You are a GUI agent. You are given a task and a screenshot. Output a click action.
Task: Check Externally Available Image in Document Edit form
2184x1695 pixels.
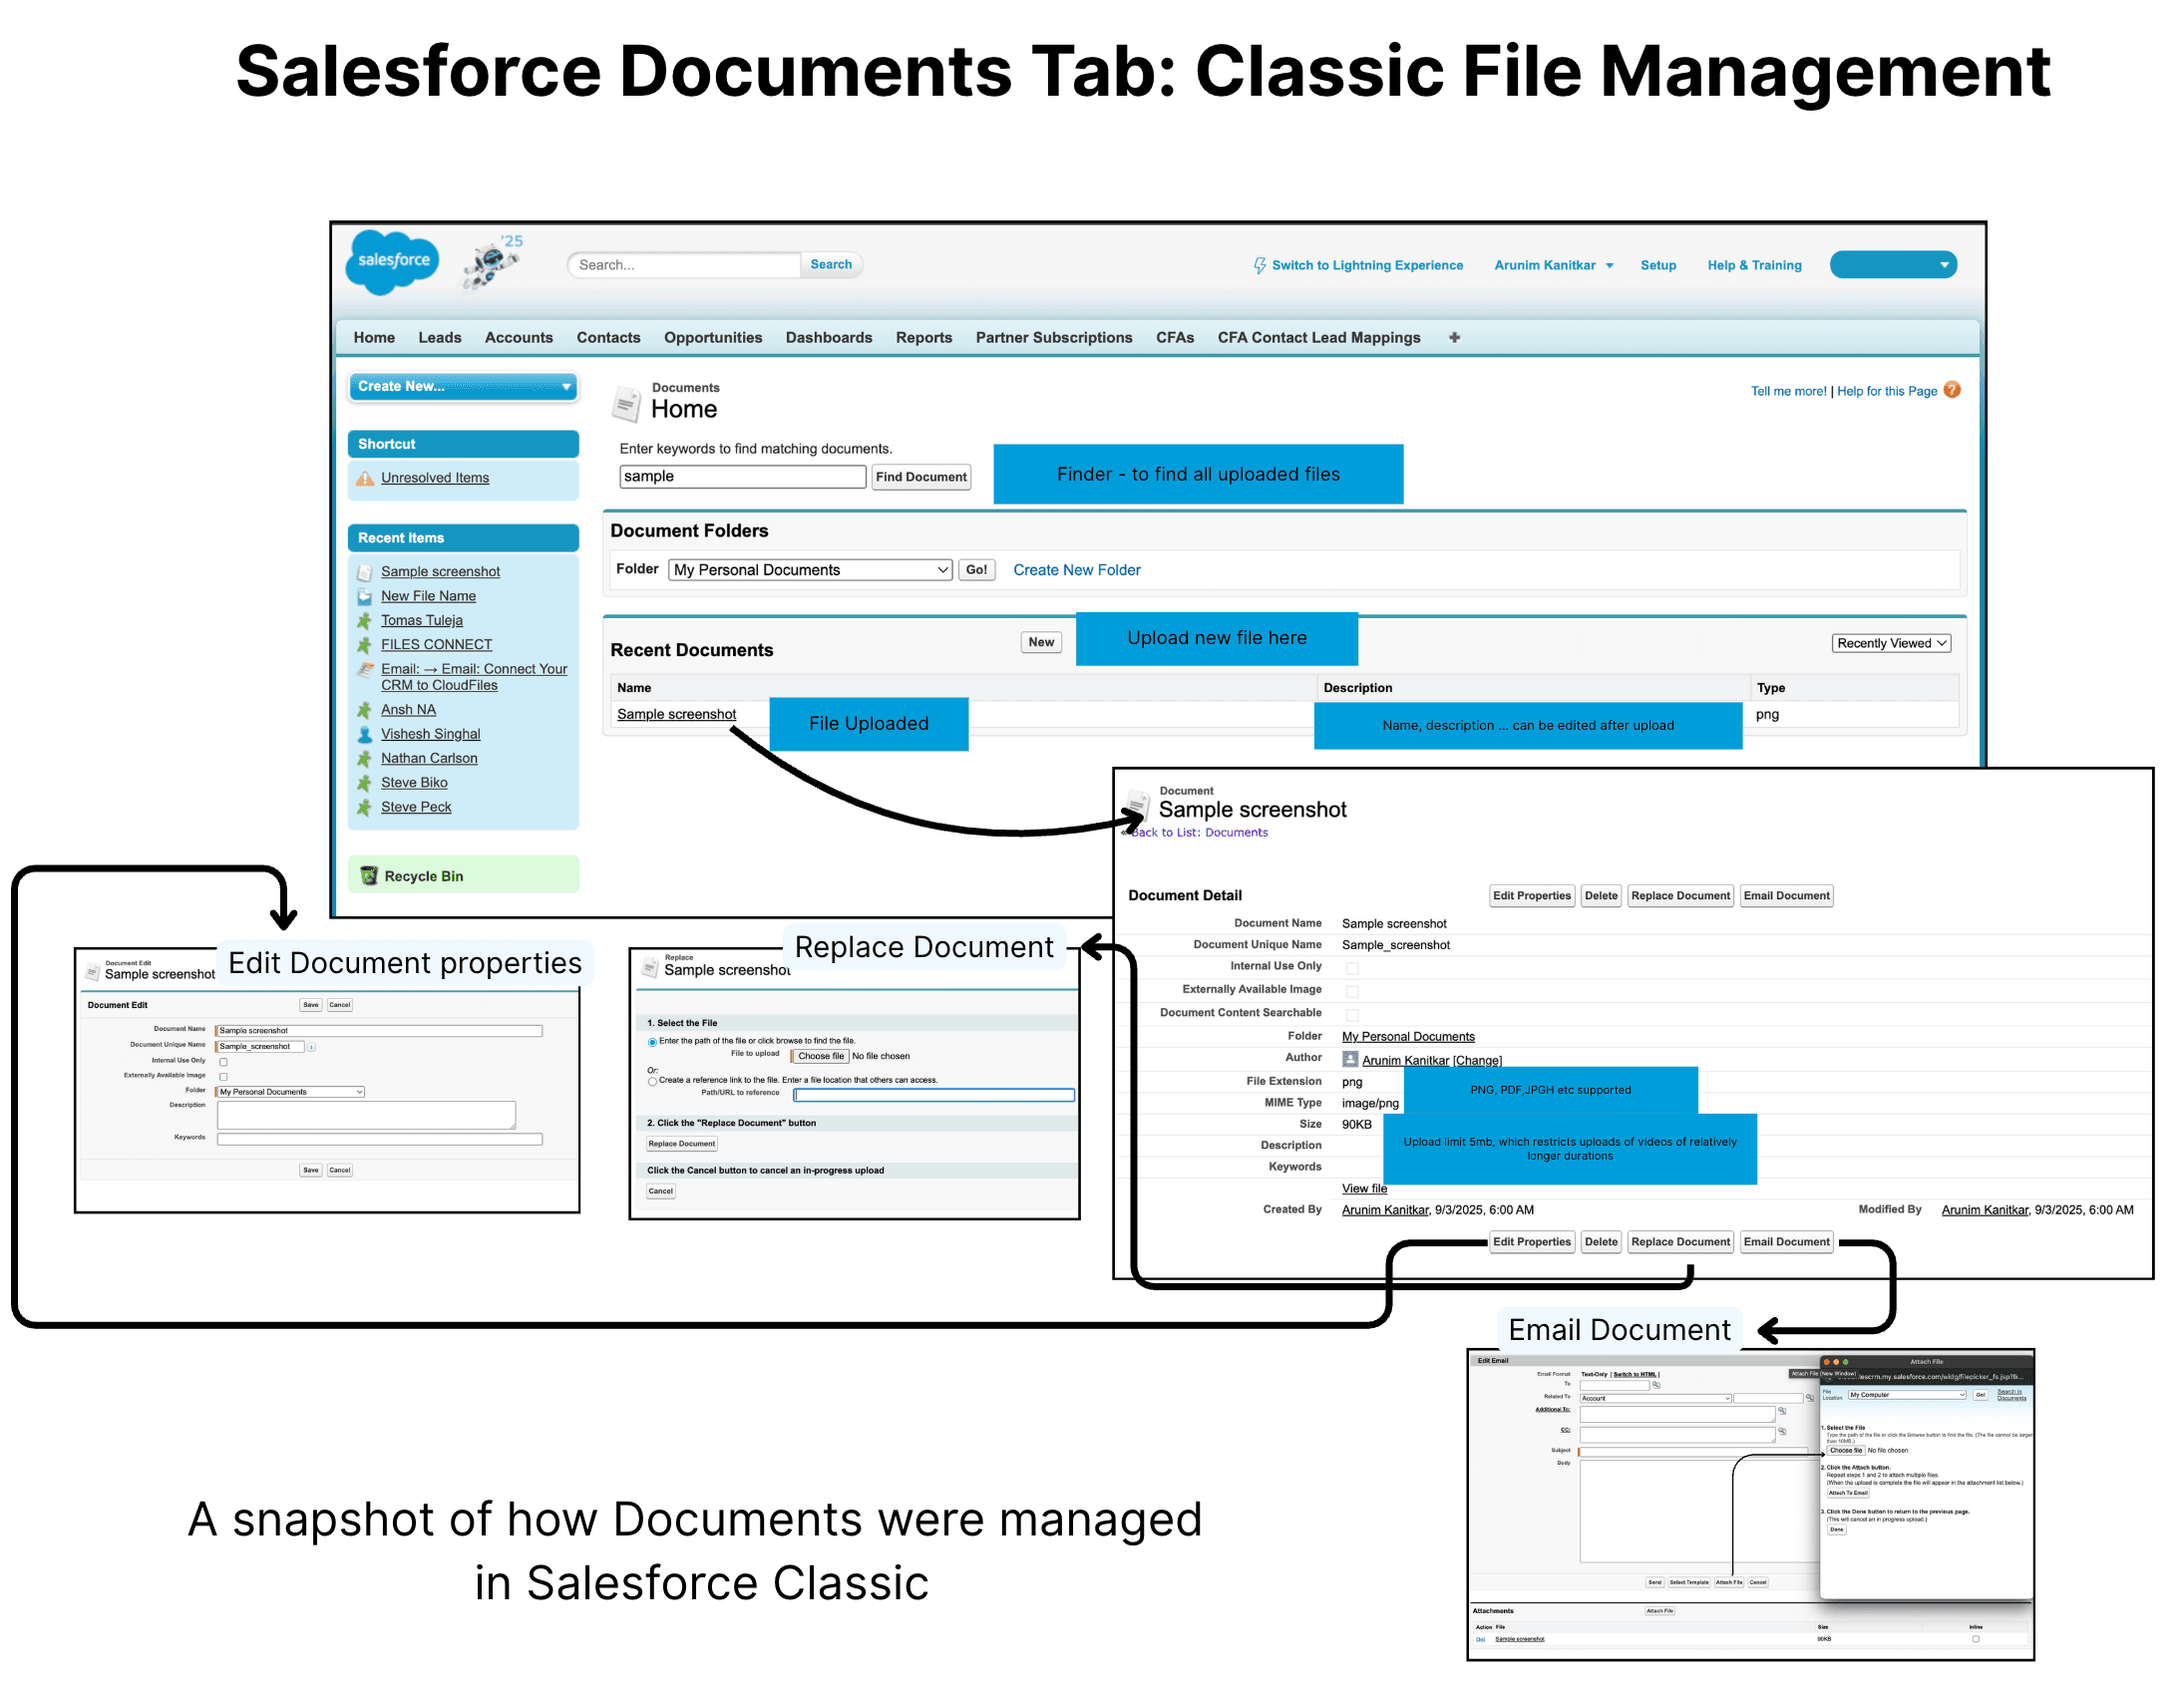point(223,1077)
